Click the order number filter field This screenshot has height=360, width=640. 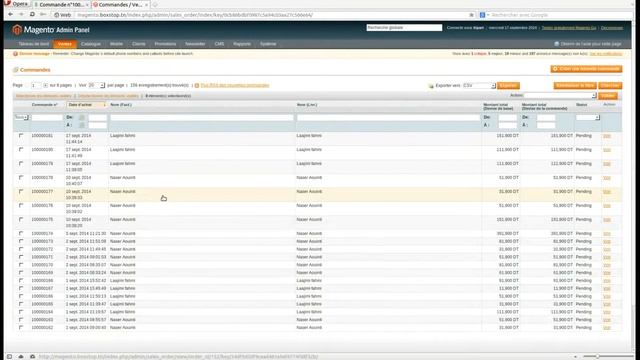coord(47,118)
